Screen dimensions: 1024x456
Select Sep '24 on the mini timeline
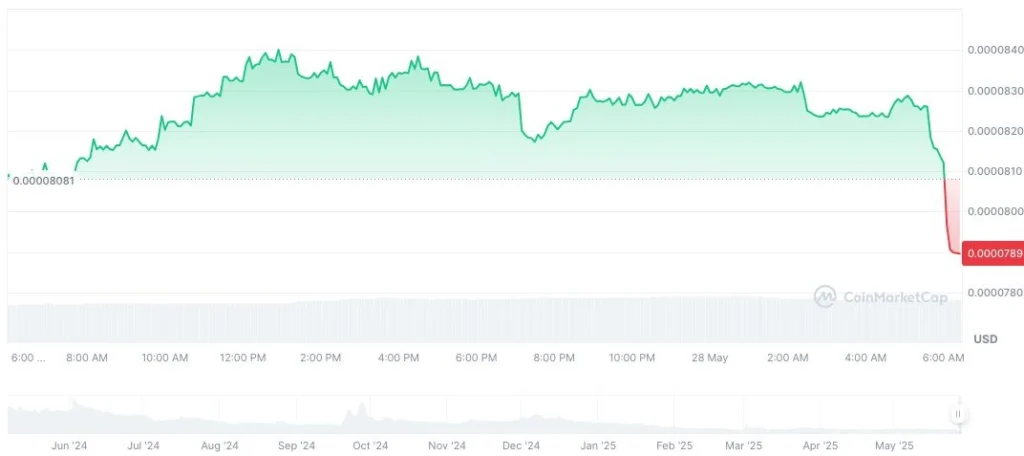pos(295,445)
